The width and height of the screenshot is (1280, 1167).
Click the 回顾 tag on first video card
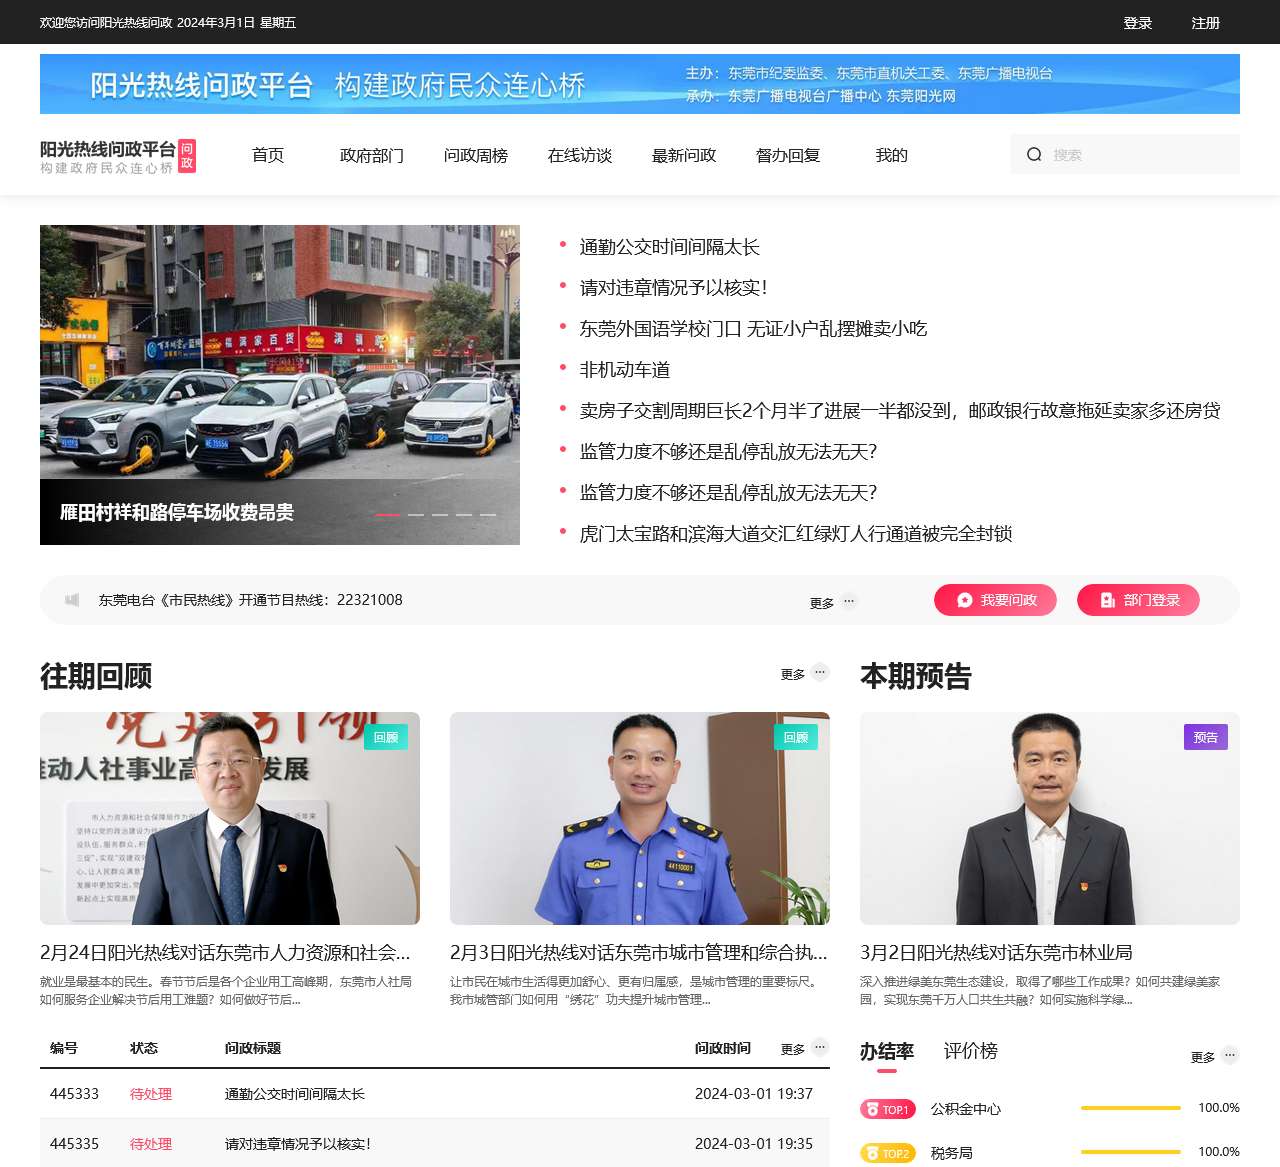click(x=386, y=737)
